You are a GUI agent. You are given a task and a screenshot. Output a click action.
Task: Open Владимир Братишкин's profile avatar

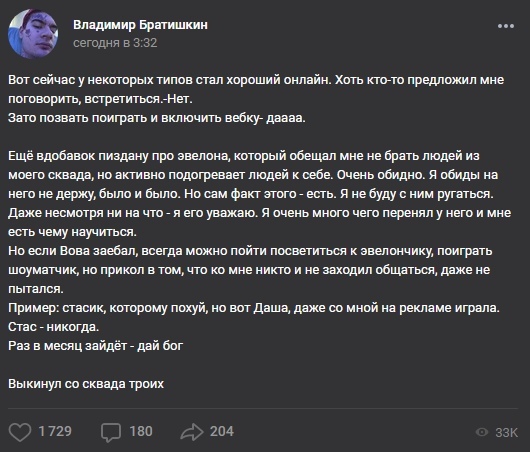click(x=33, y=34)
